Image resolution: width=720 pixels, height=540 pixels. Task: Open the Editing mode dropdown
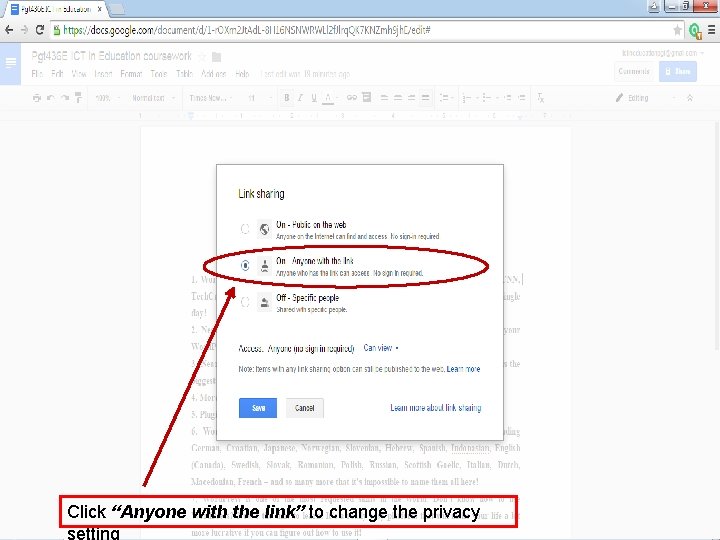point(646,98)
